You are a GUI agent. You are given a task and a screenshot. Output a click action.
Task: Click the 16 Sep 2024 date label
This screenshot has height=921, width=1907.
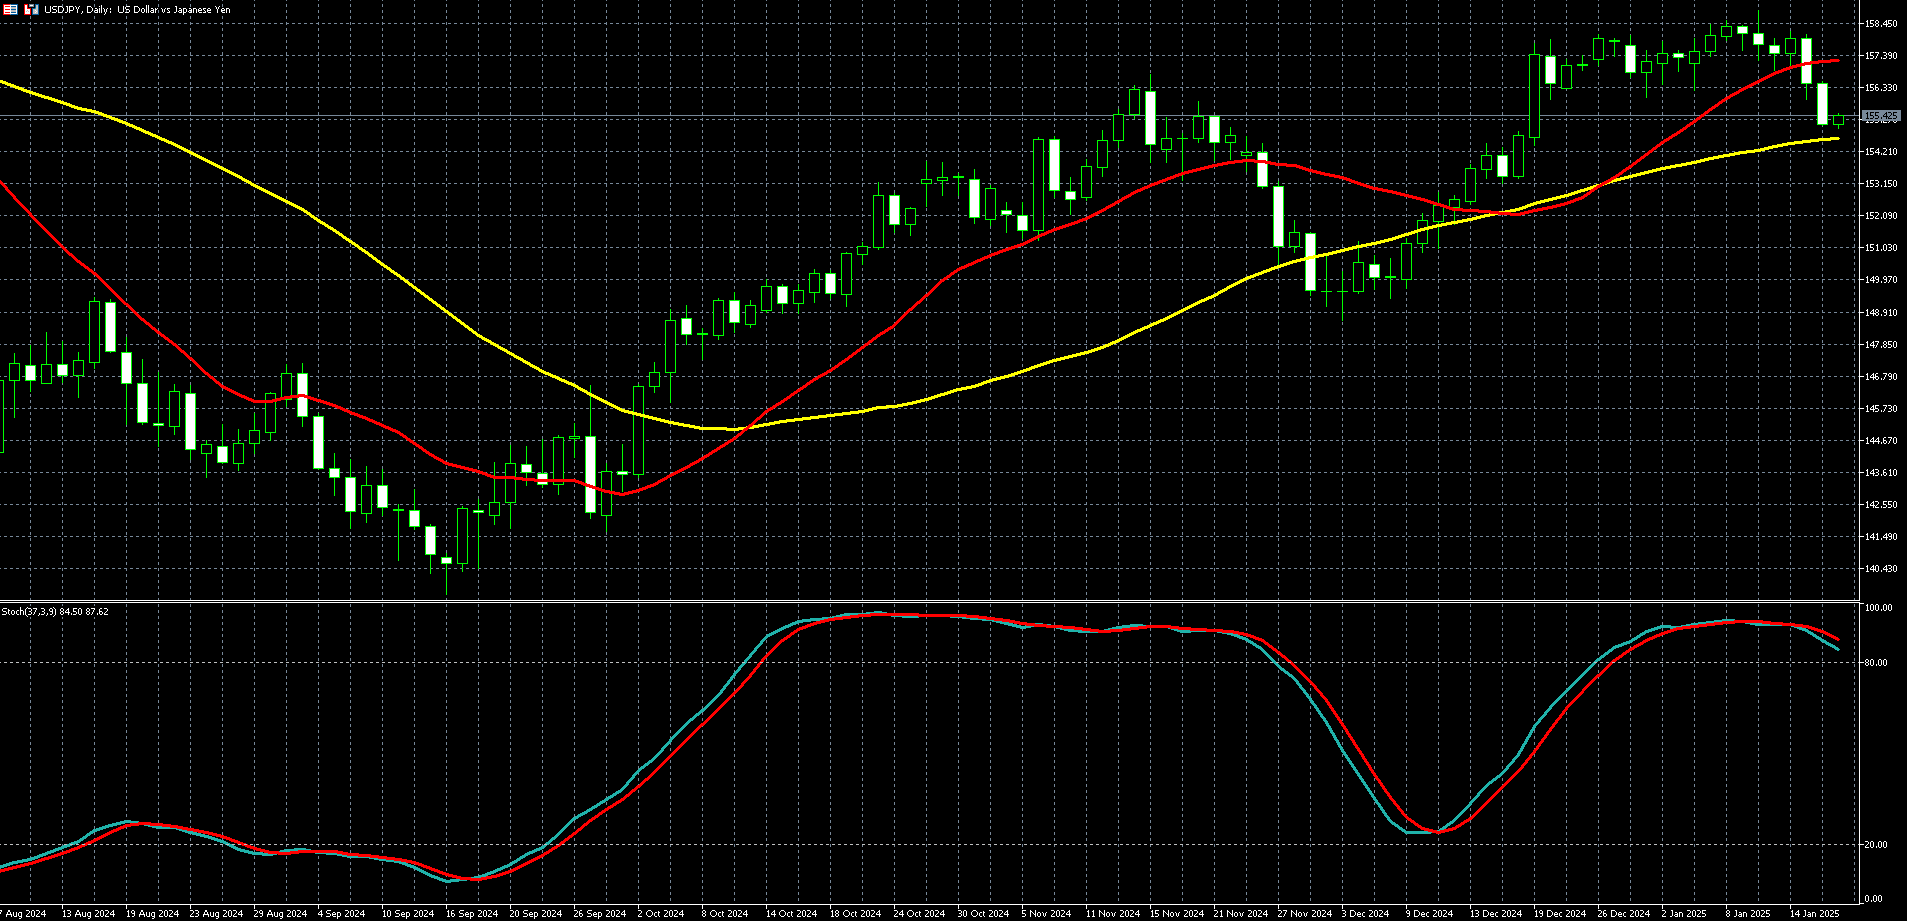tap(472, 914)
